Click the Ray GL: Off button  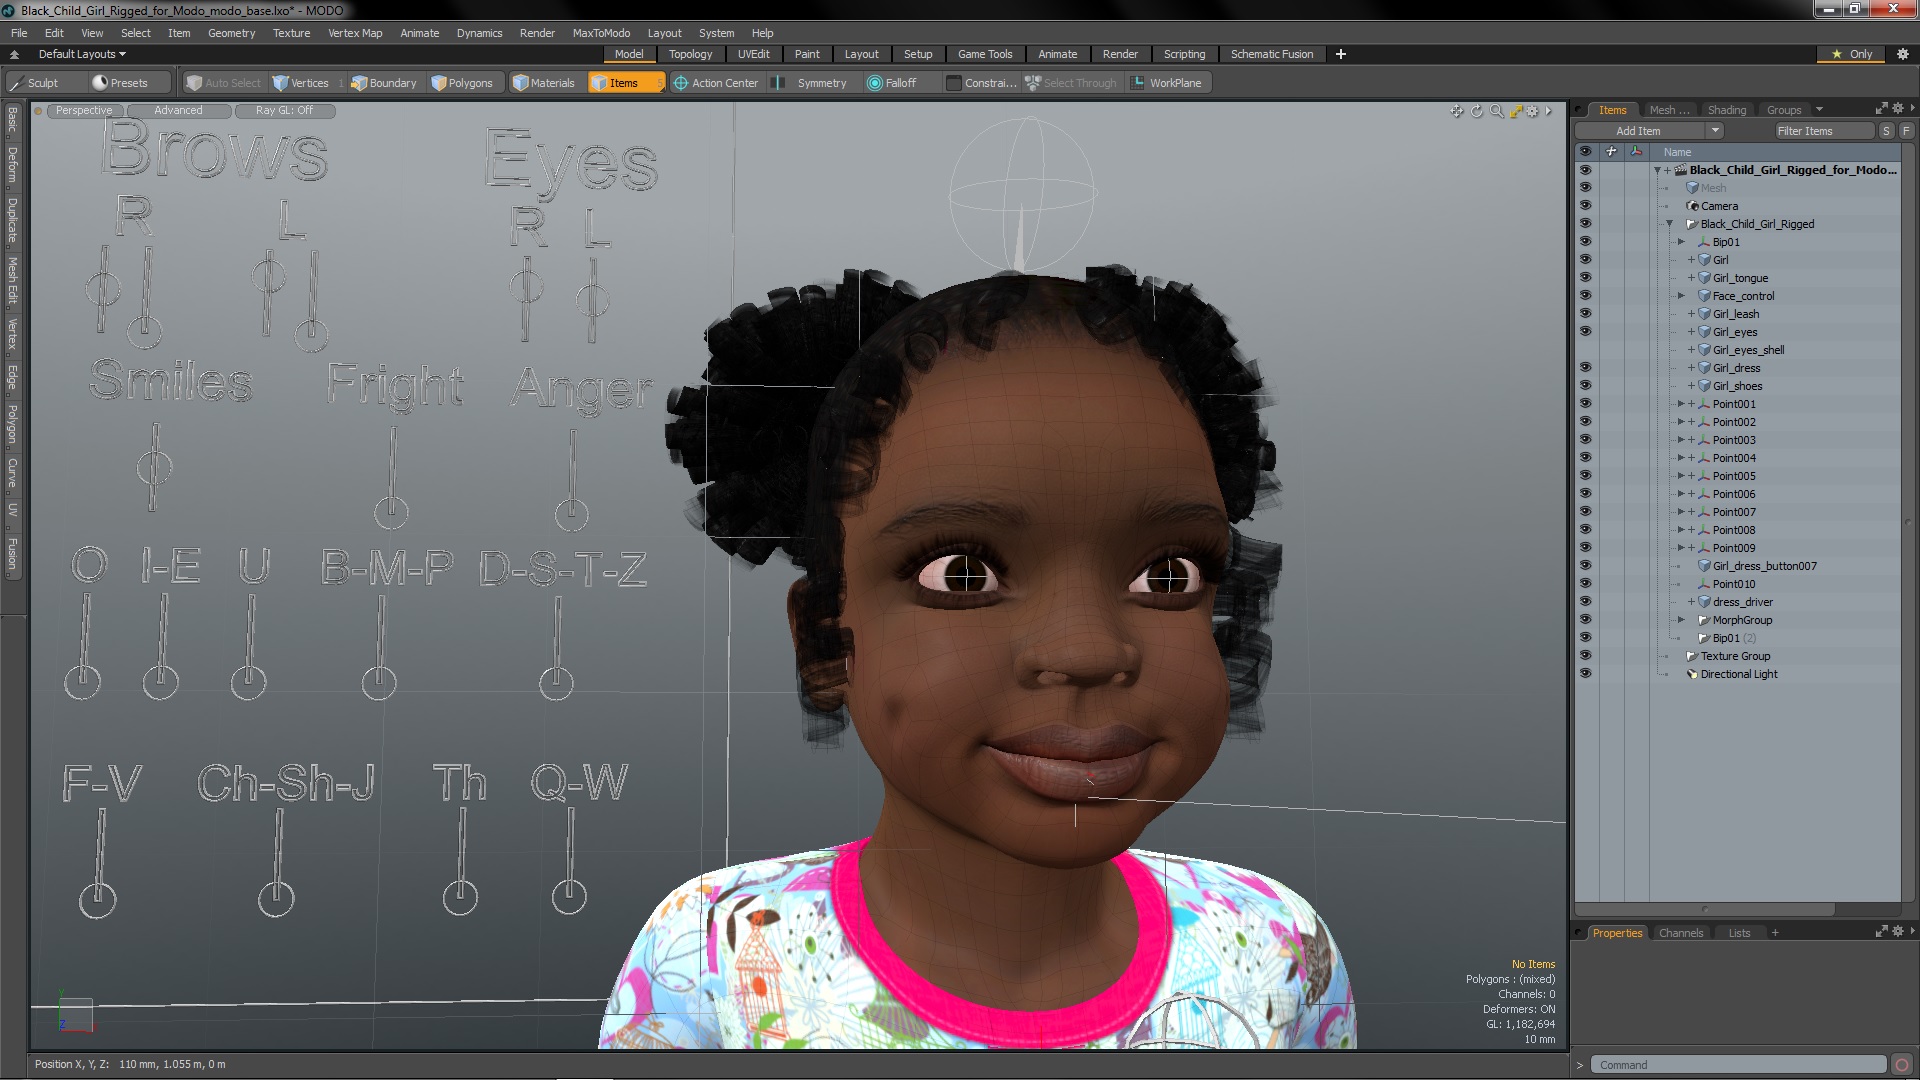click(285, 111)
